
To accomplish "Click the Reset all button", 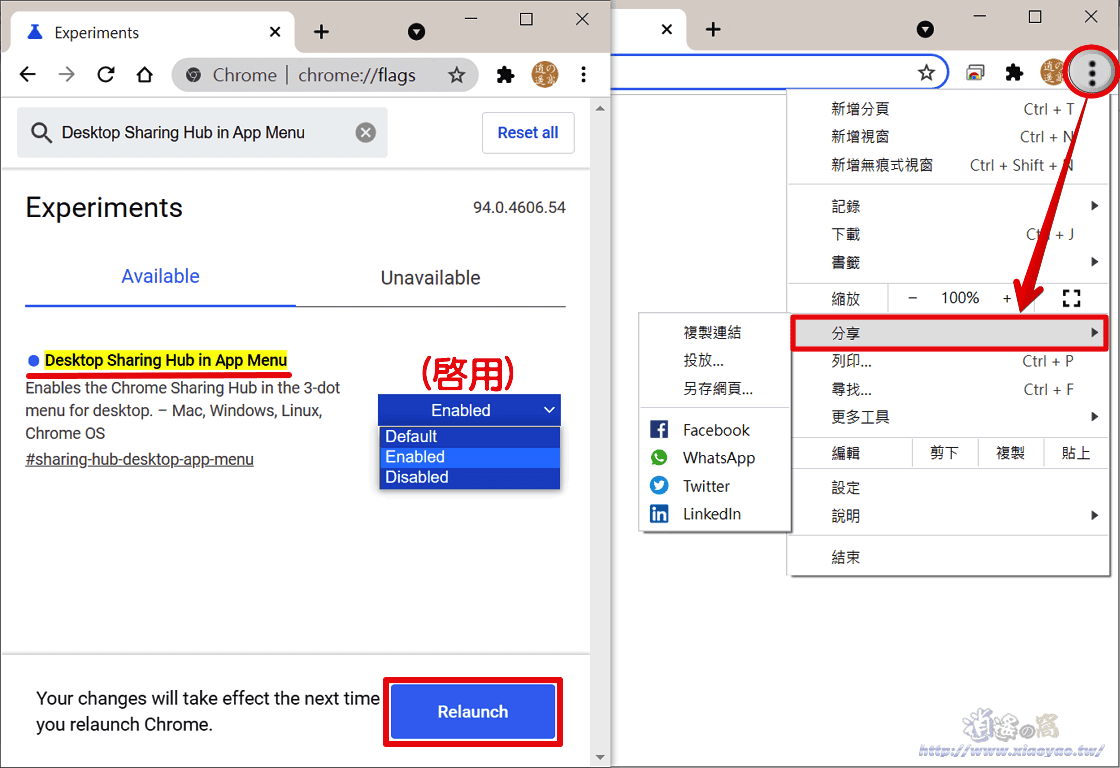I will (528, 132).
